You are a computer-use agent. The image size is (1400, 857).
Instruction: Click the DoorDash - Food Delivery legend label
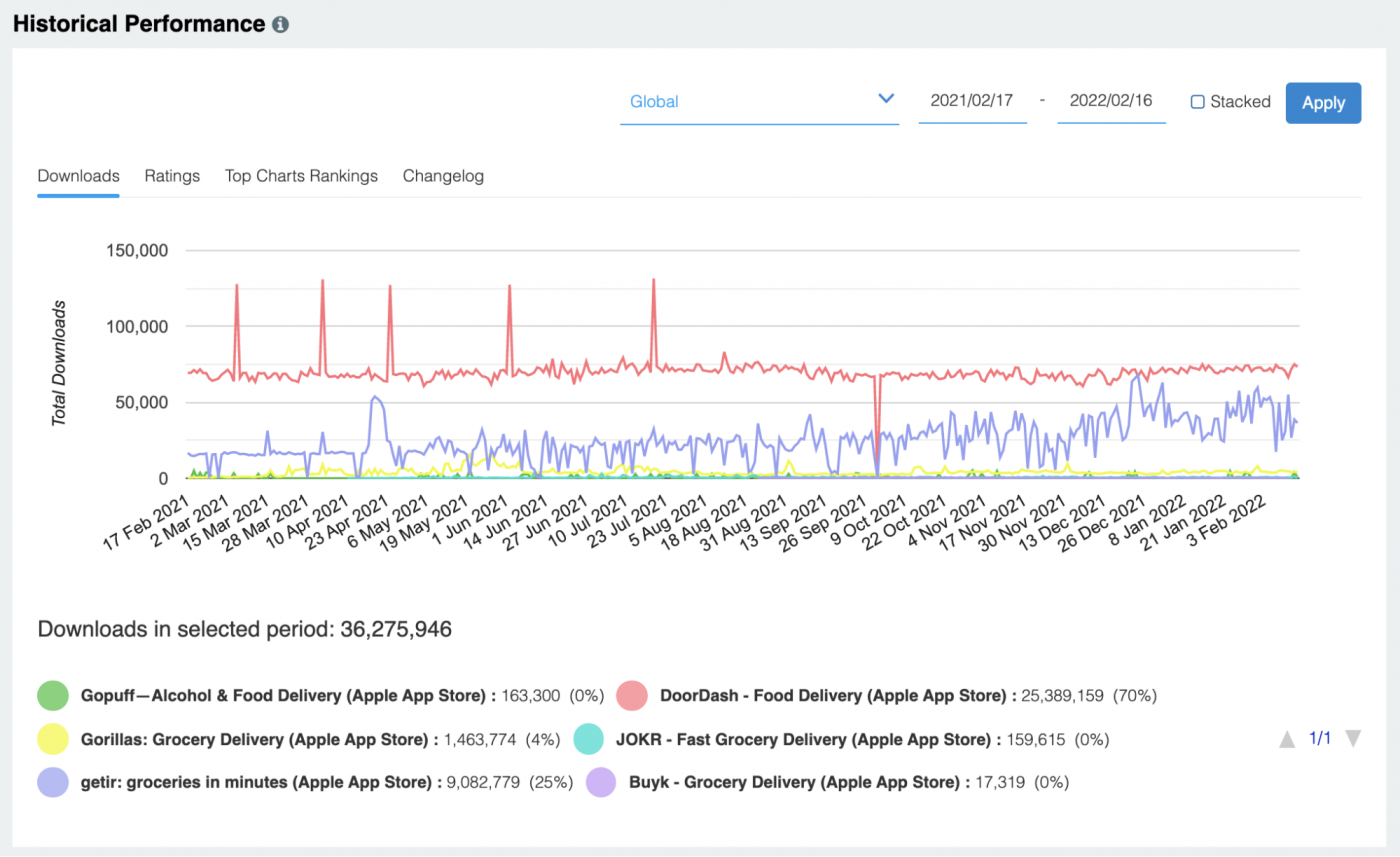836,695
